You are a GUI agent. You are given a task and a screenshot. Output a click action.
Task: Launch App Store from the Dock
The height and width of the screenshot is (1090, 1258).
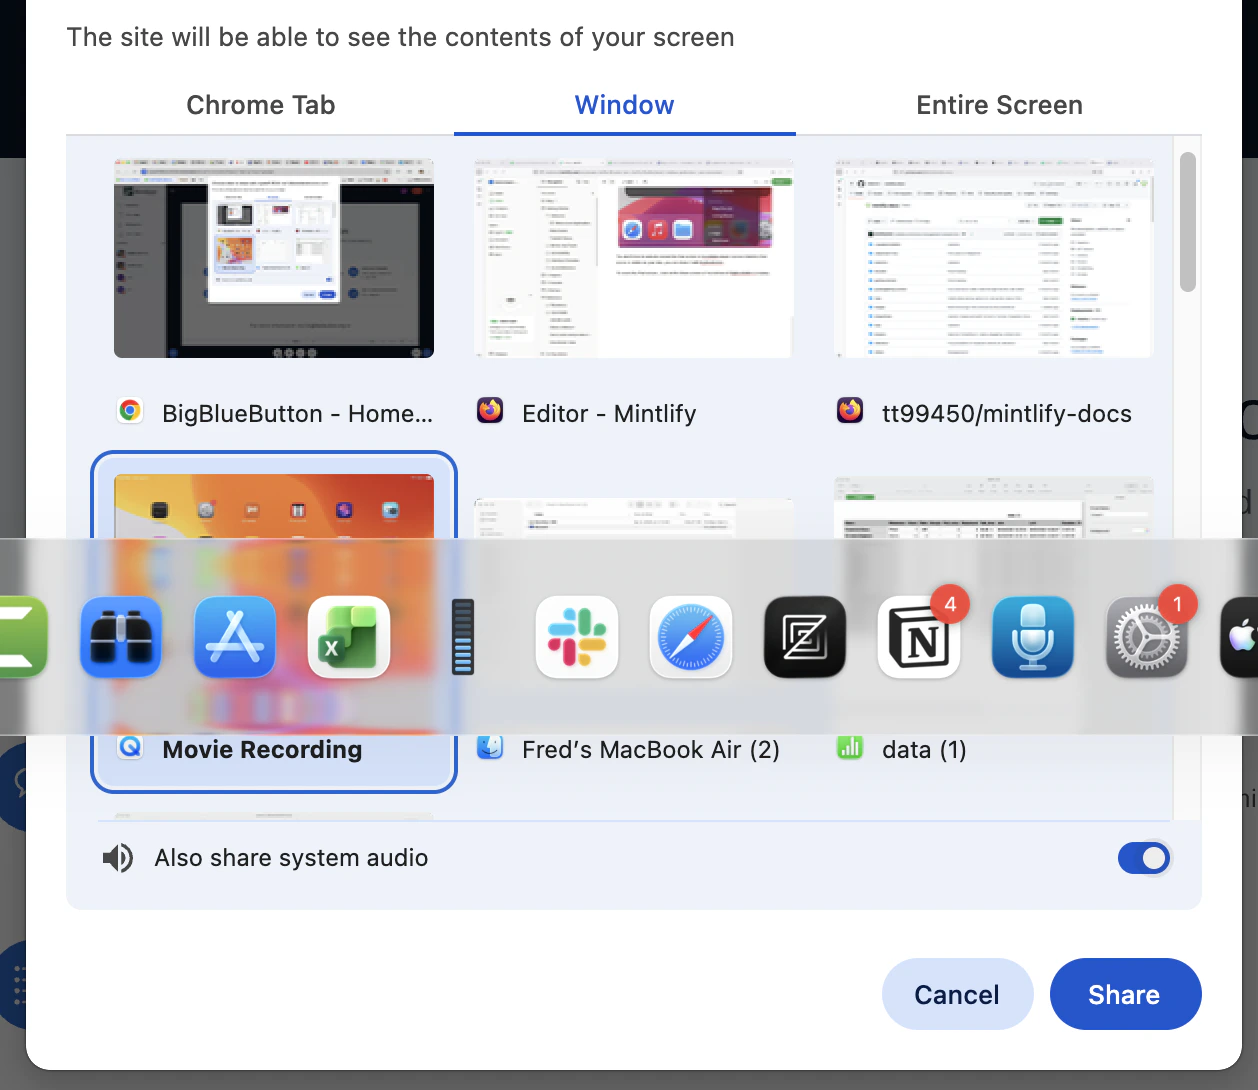point(235,637)
